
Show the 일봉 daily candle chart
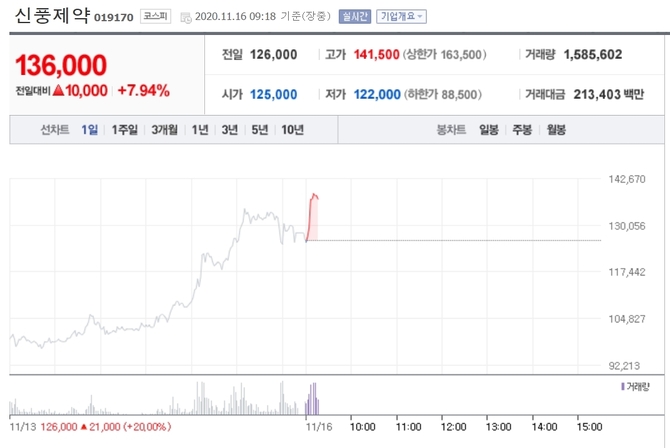click(x=489, y=130)
